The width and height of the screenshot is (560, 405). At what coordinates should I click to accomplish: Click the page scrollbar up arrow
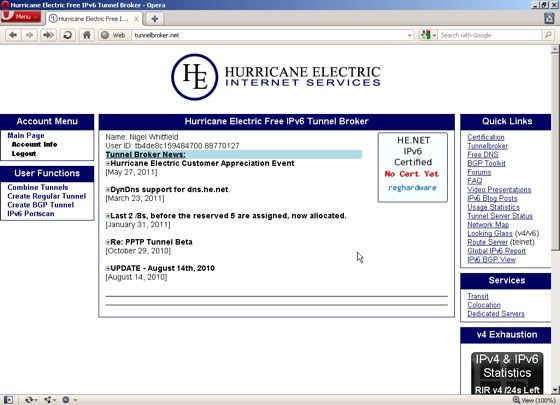point(555,49)
